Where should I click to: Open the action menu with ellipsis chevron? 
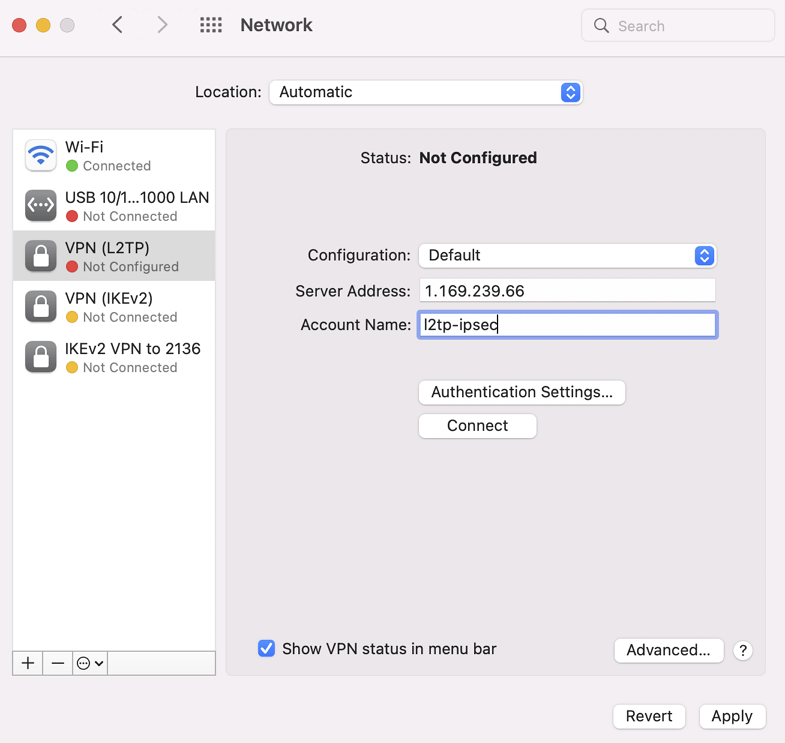89,663
